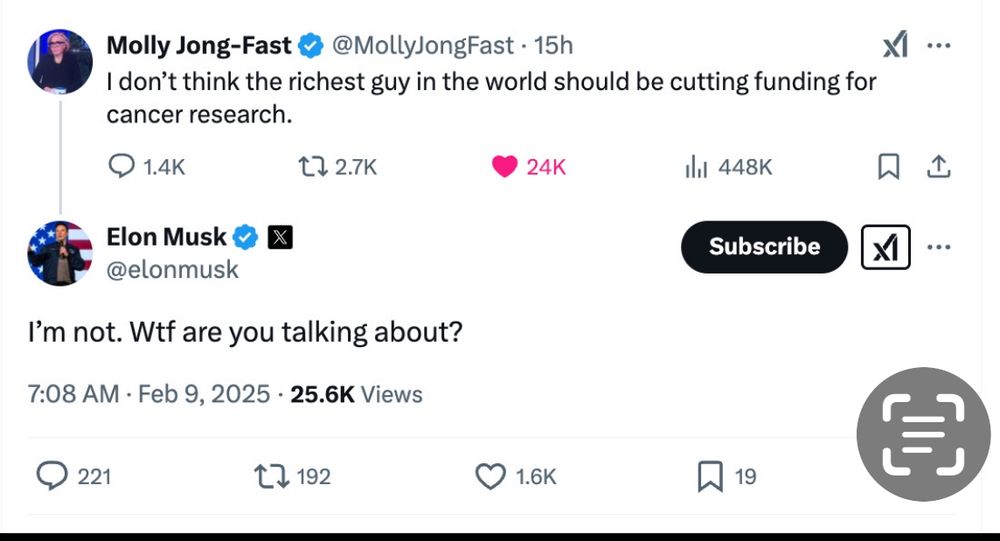Click boxed Grok icon beside Subscribe
1000x541 pixels.
click(x=885, y=247)
